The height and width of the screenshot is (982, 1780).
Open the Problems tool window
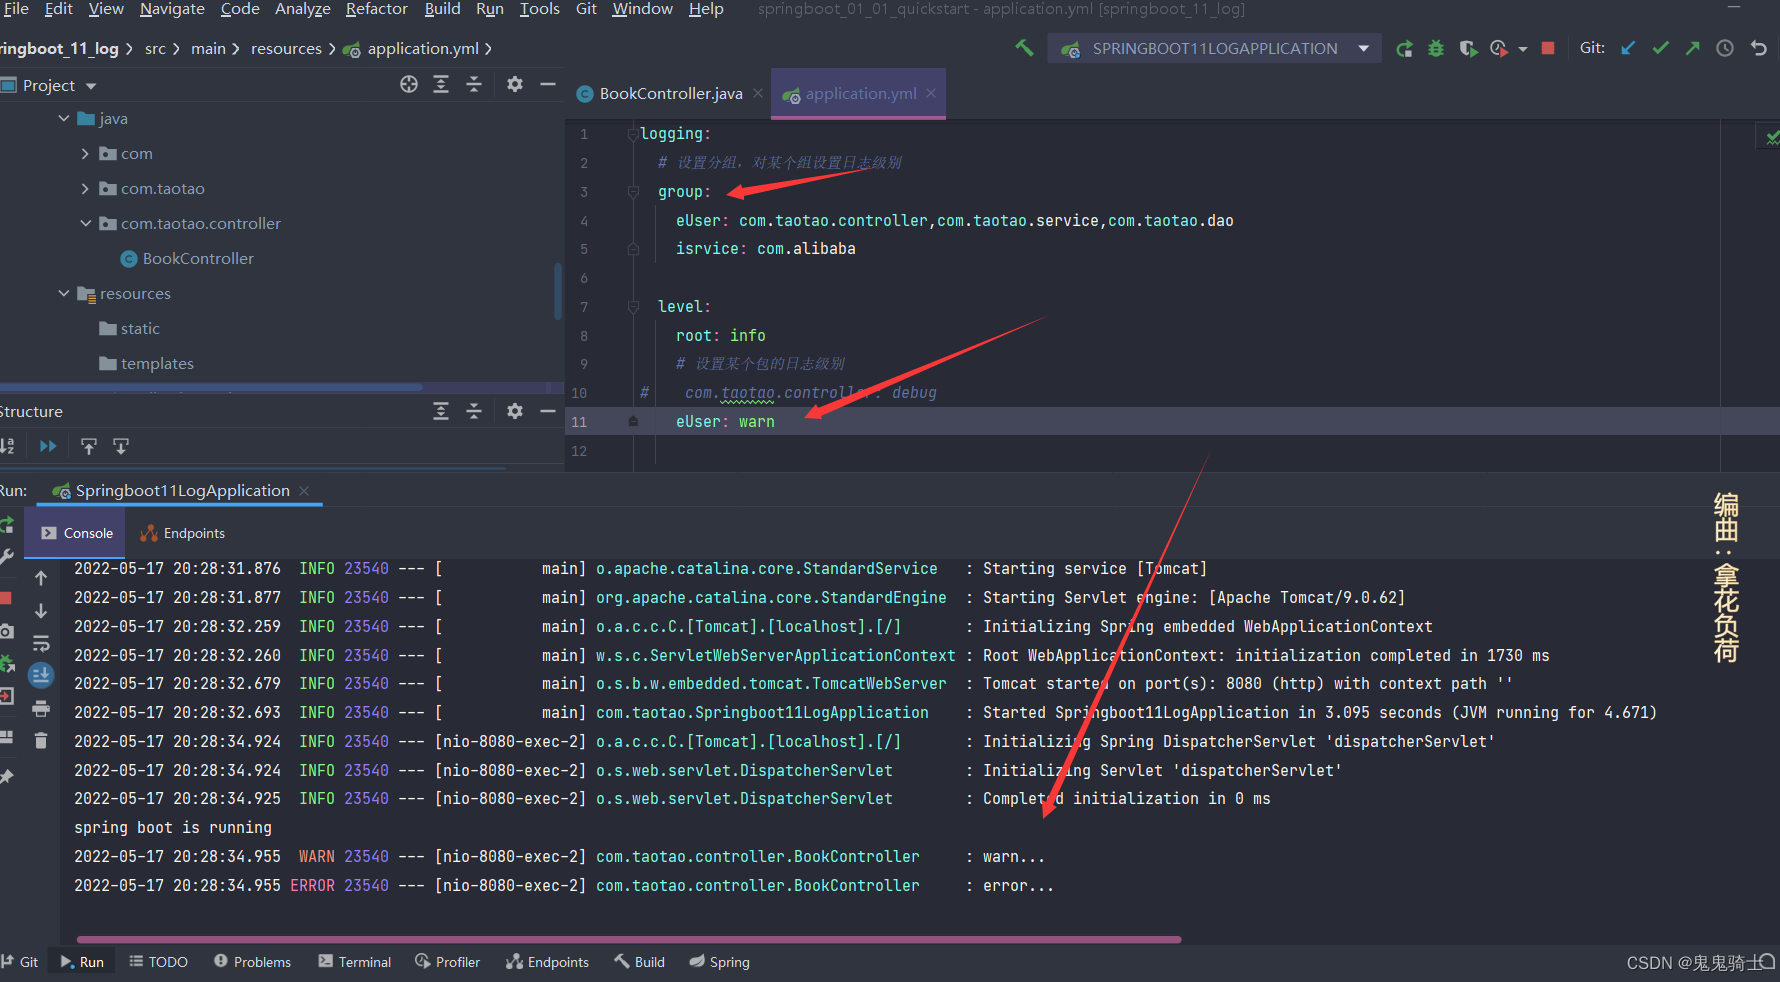coord(253,962)
